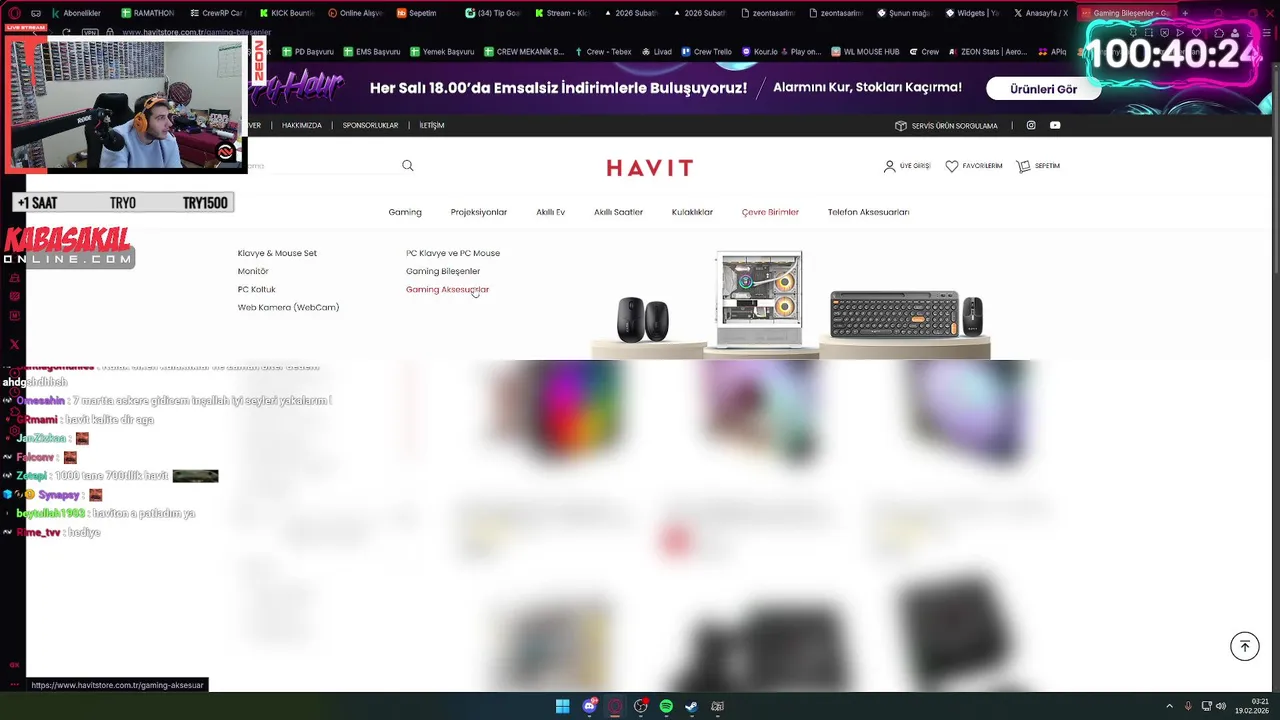Switch to the Sepetim browser tab

[424, 13]
